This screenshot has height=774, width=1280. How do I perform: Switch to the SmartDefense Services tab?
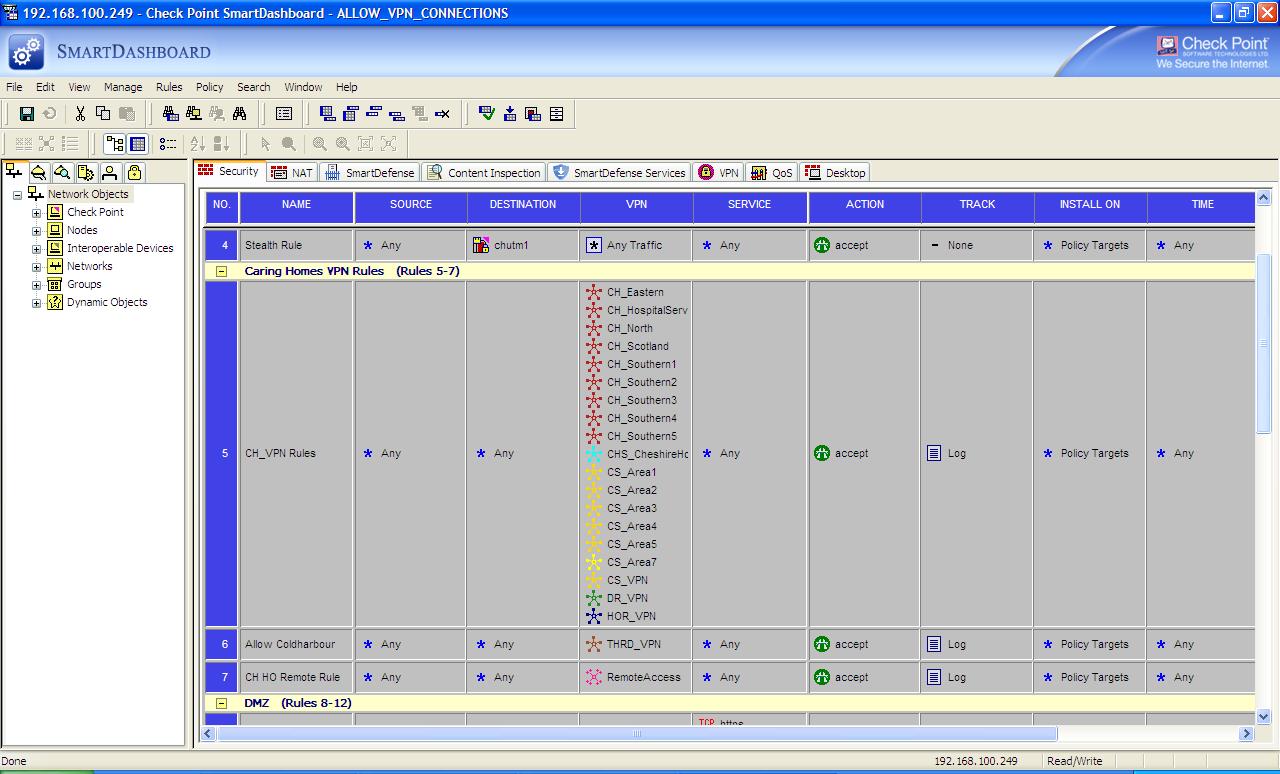pyautogui.click(x=618, y=173)
